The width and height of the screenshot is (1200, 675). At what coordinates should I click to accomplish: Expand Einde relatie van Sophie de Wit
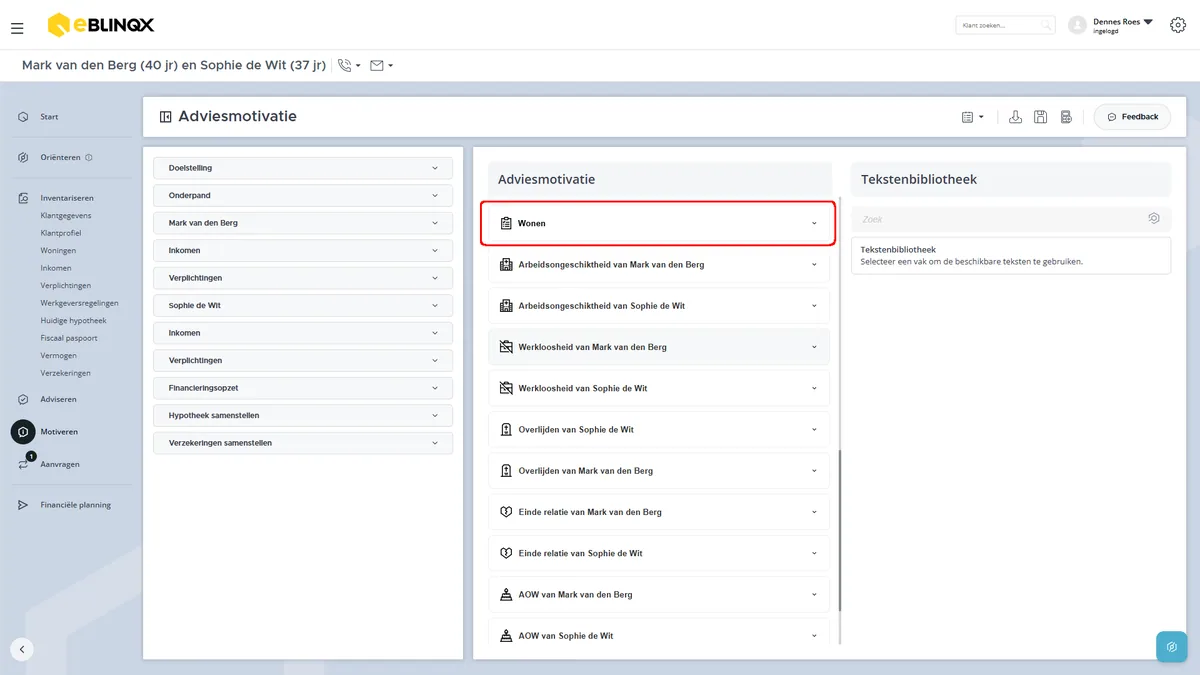tap(659, 553)
